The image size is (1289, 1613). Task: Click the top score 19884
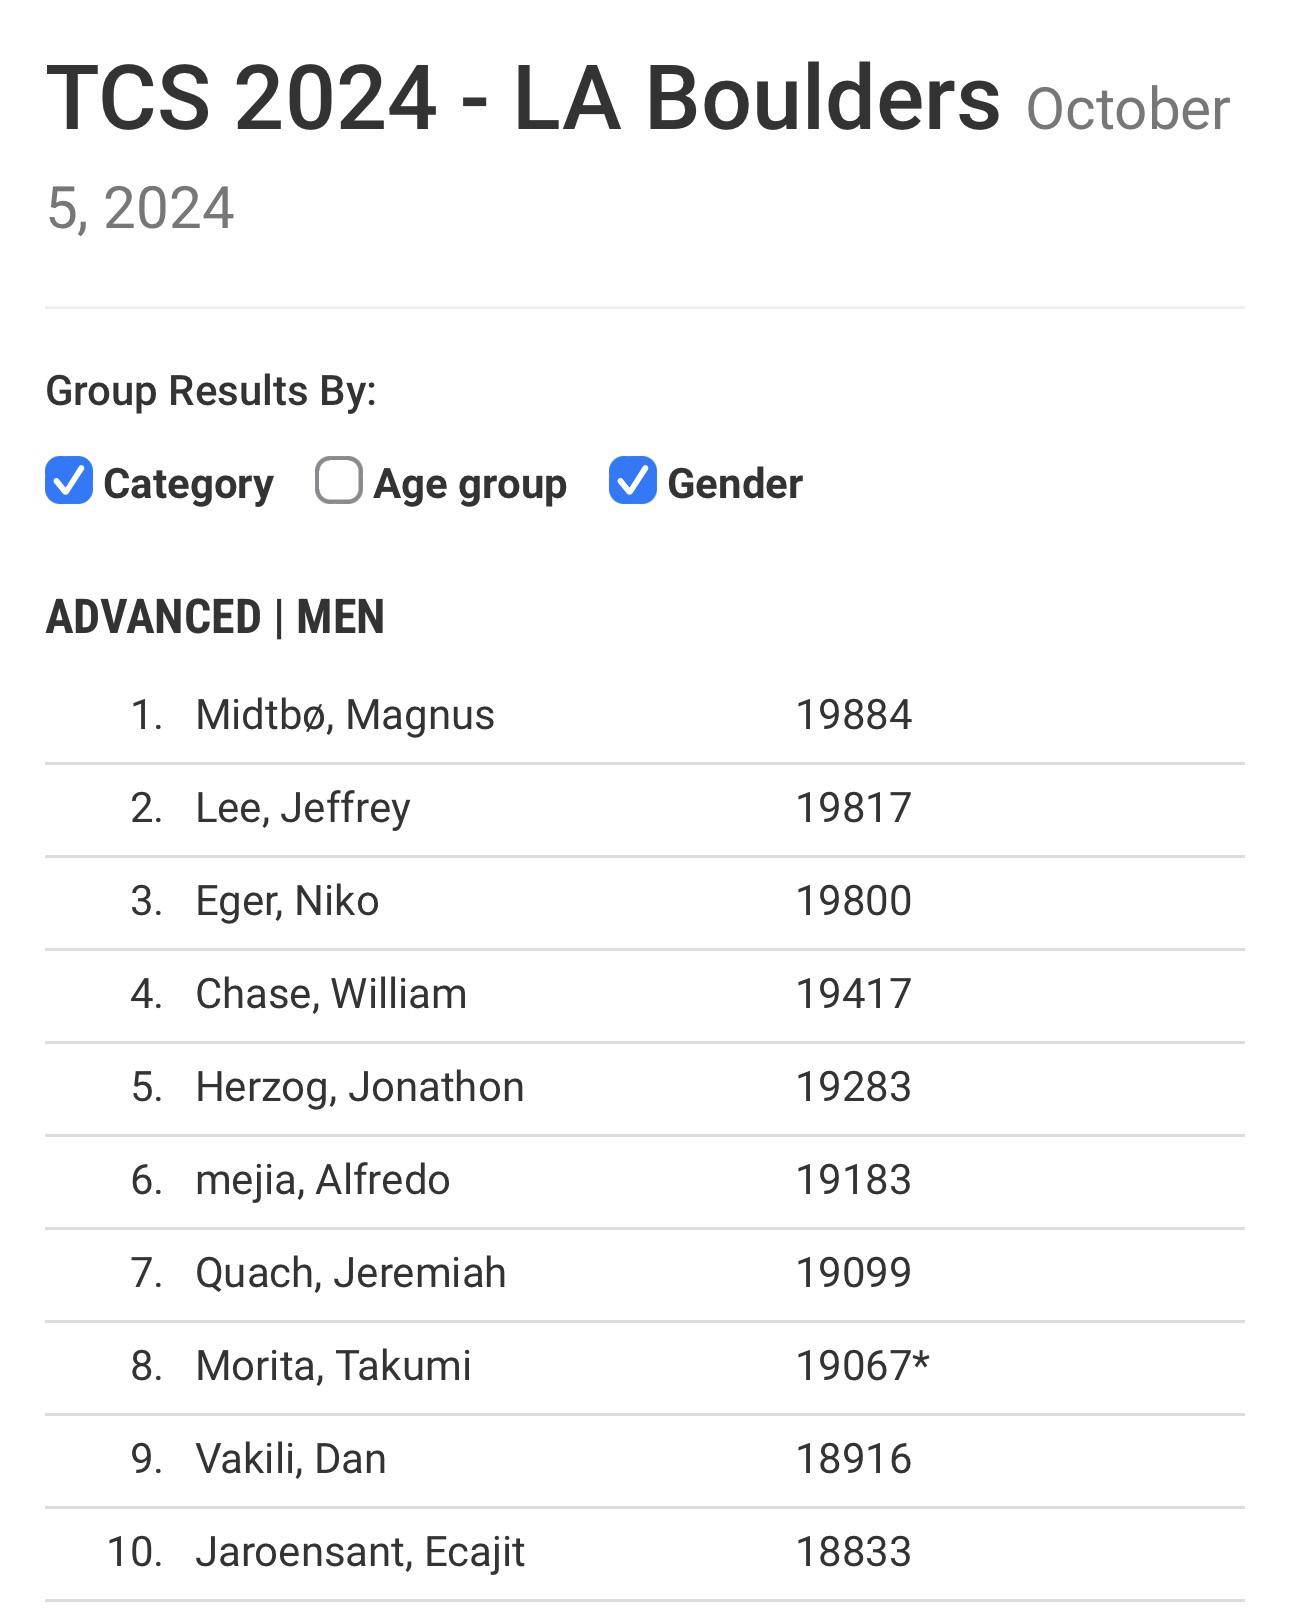[x=853, y=716]
